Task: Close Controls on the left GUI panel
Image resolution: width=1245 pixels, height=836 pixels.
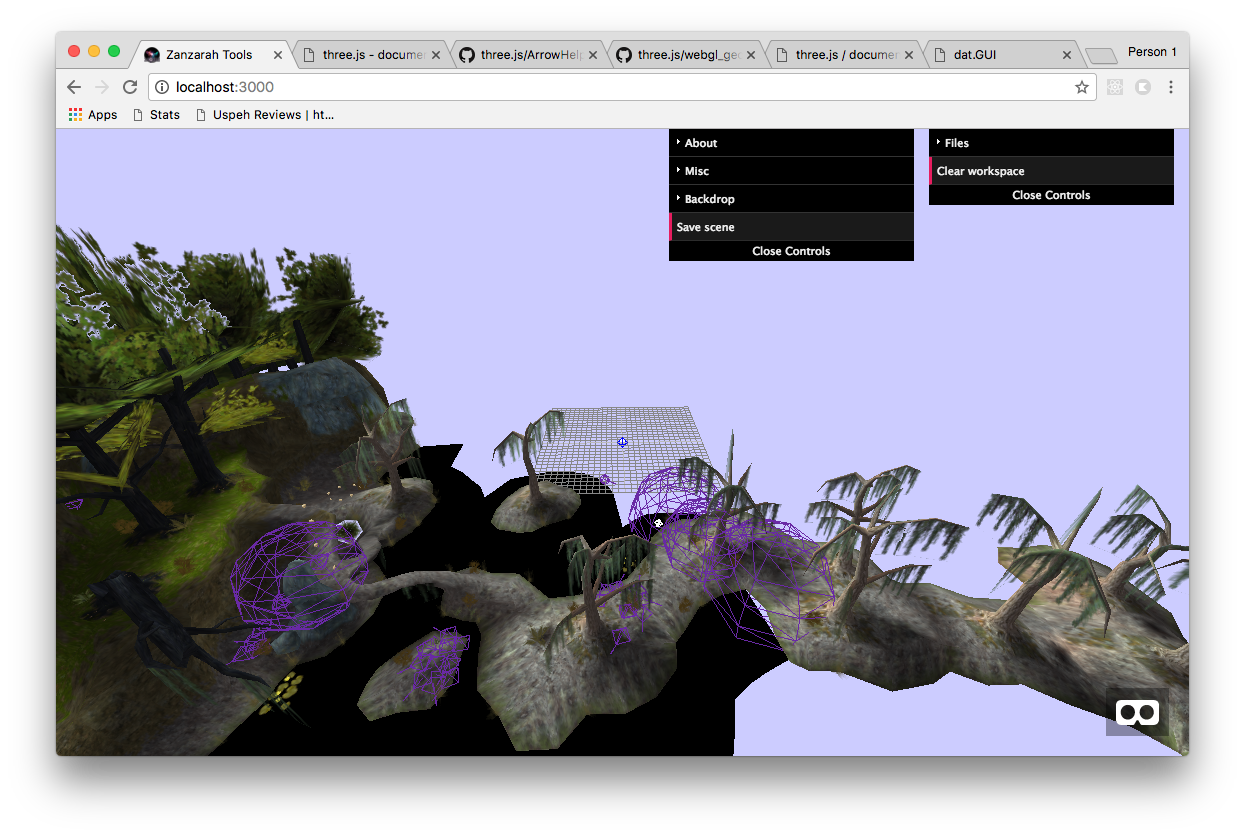Action: click(791, 251)
